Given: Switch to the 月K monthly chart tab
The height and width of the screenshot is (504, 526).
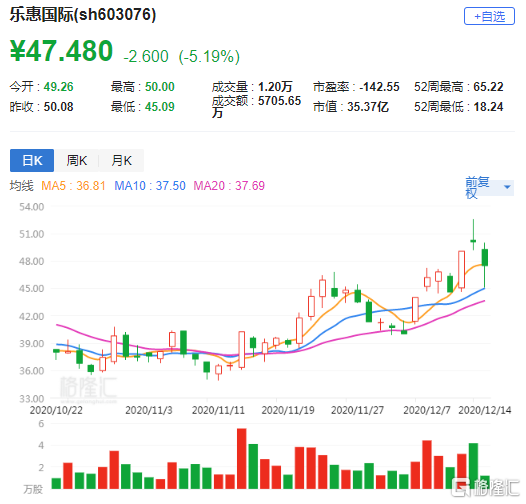Looking at the screenshot, I should 121,160.
